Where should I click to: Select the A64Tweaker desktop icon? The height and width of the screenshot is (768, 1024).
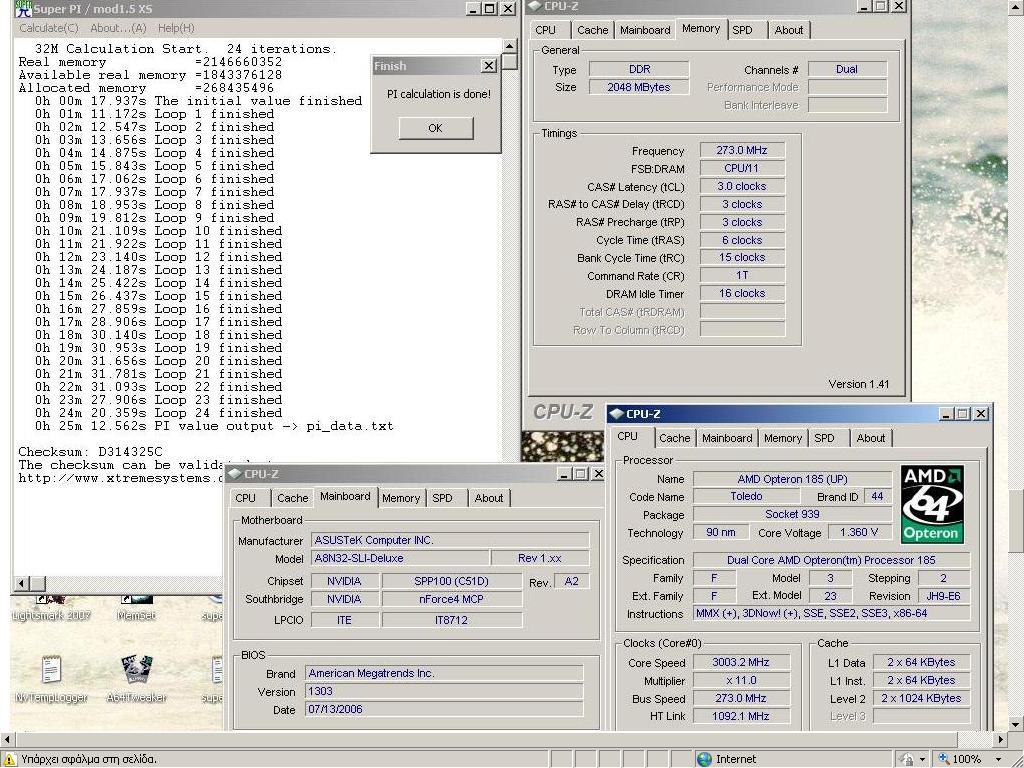[136, 679]
